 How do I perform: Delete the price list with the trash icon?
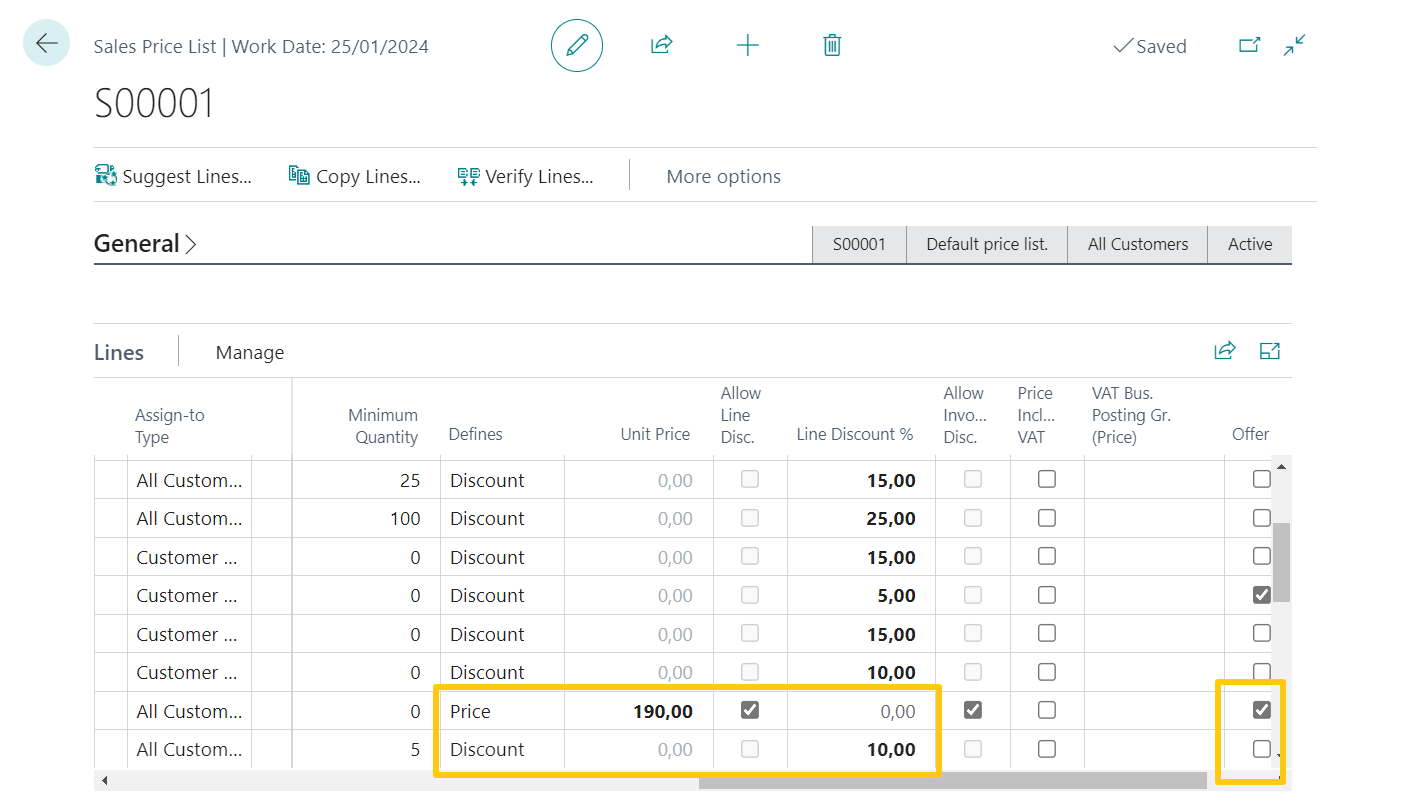(832, 45)
